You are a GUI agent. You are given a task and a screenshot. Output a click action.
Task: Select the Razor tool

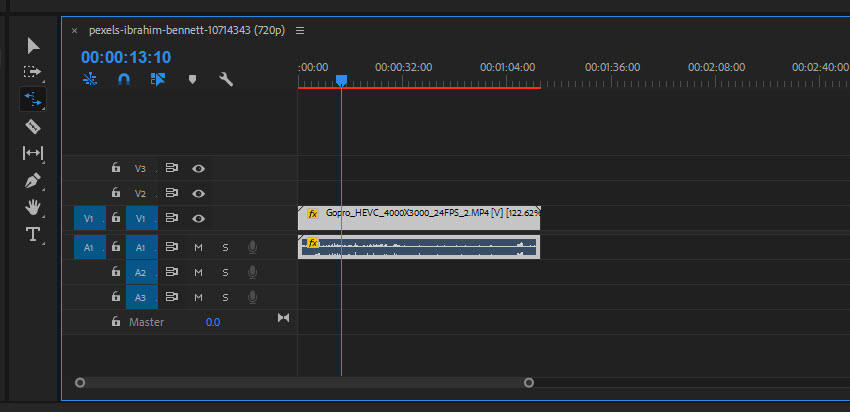point(33,127)
